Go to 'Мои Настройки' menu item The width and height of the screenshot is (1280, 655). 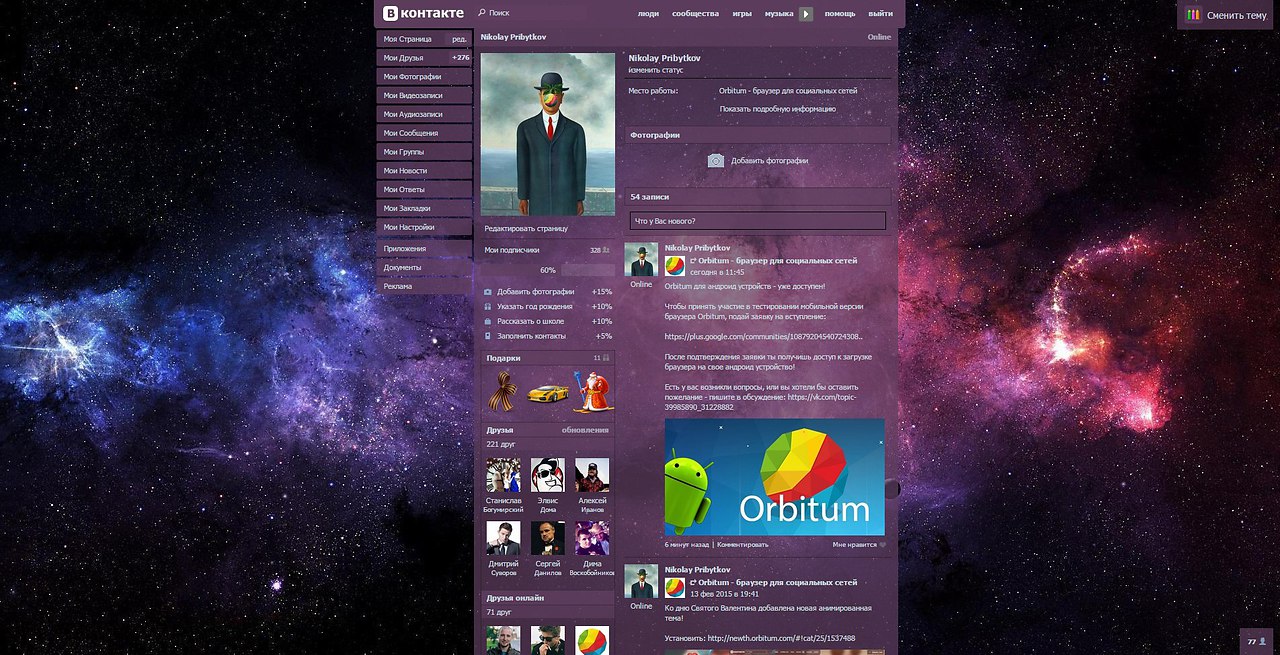409,227
